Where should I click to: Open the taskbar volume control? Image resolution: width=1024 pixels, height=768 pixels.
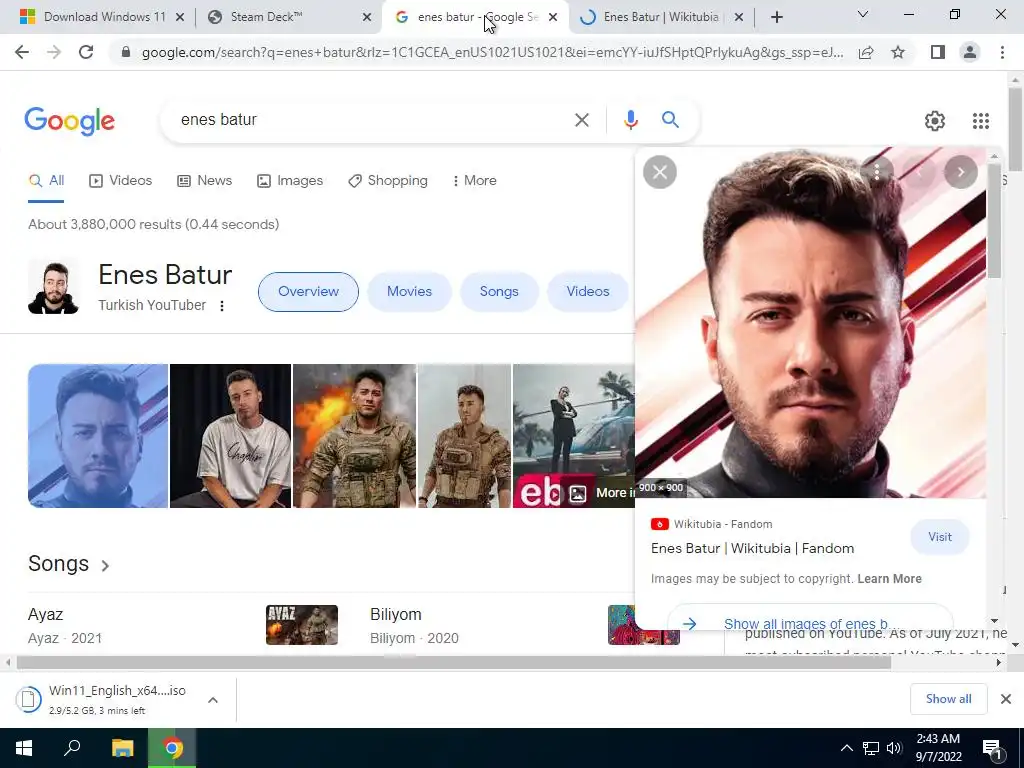[894, 748]
